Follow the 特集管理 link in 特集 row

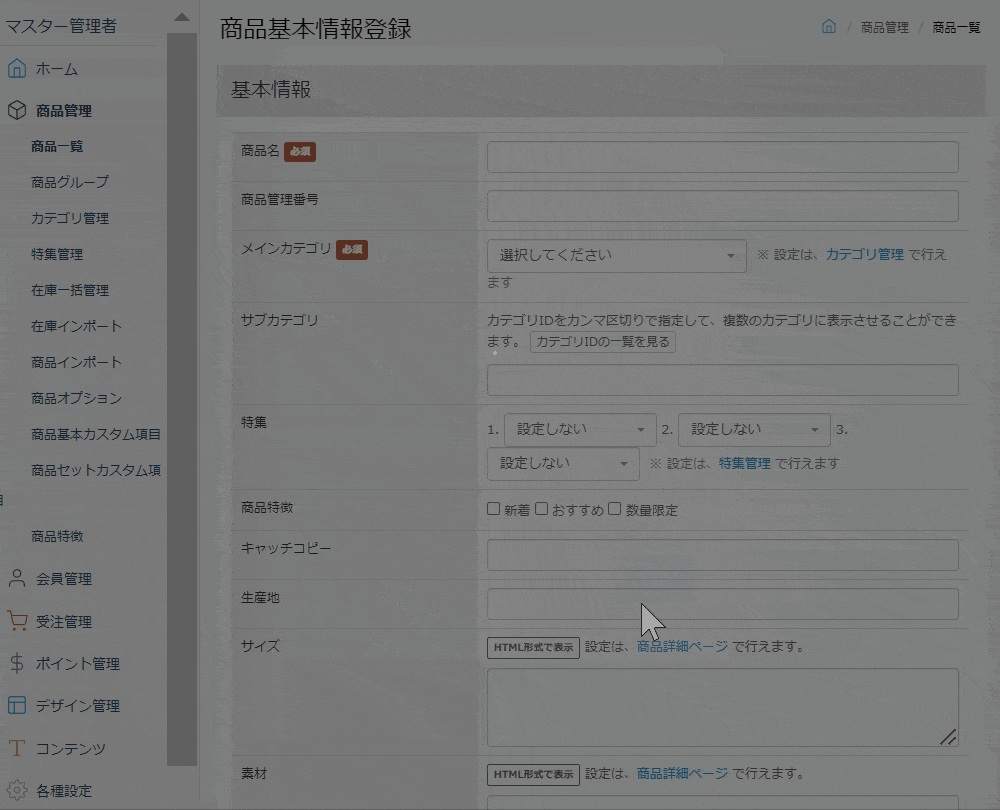point(744,464)
